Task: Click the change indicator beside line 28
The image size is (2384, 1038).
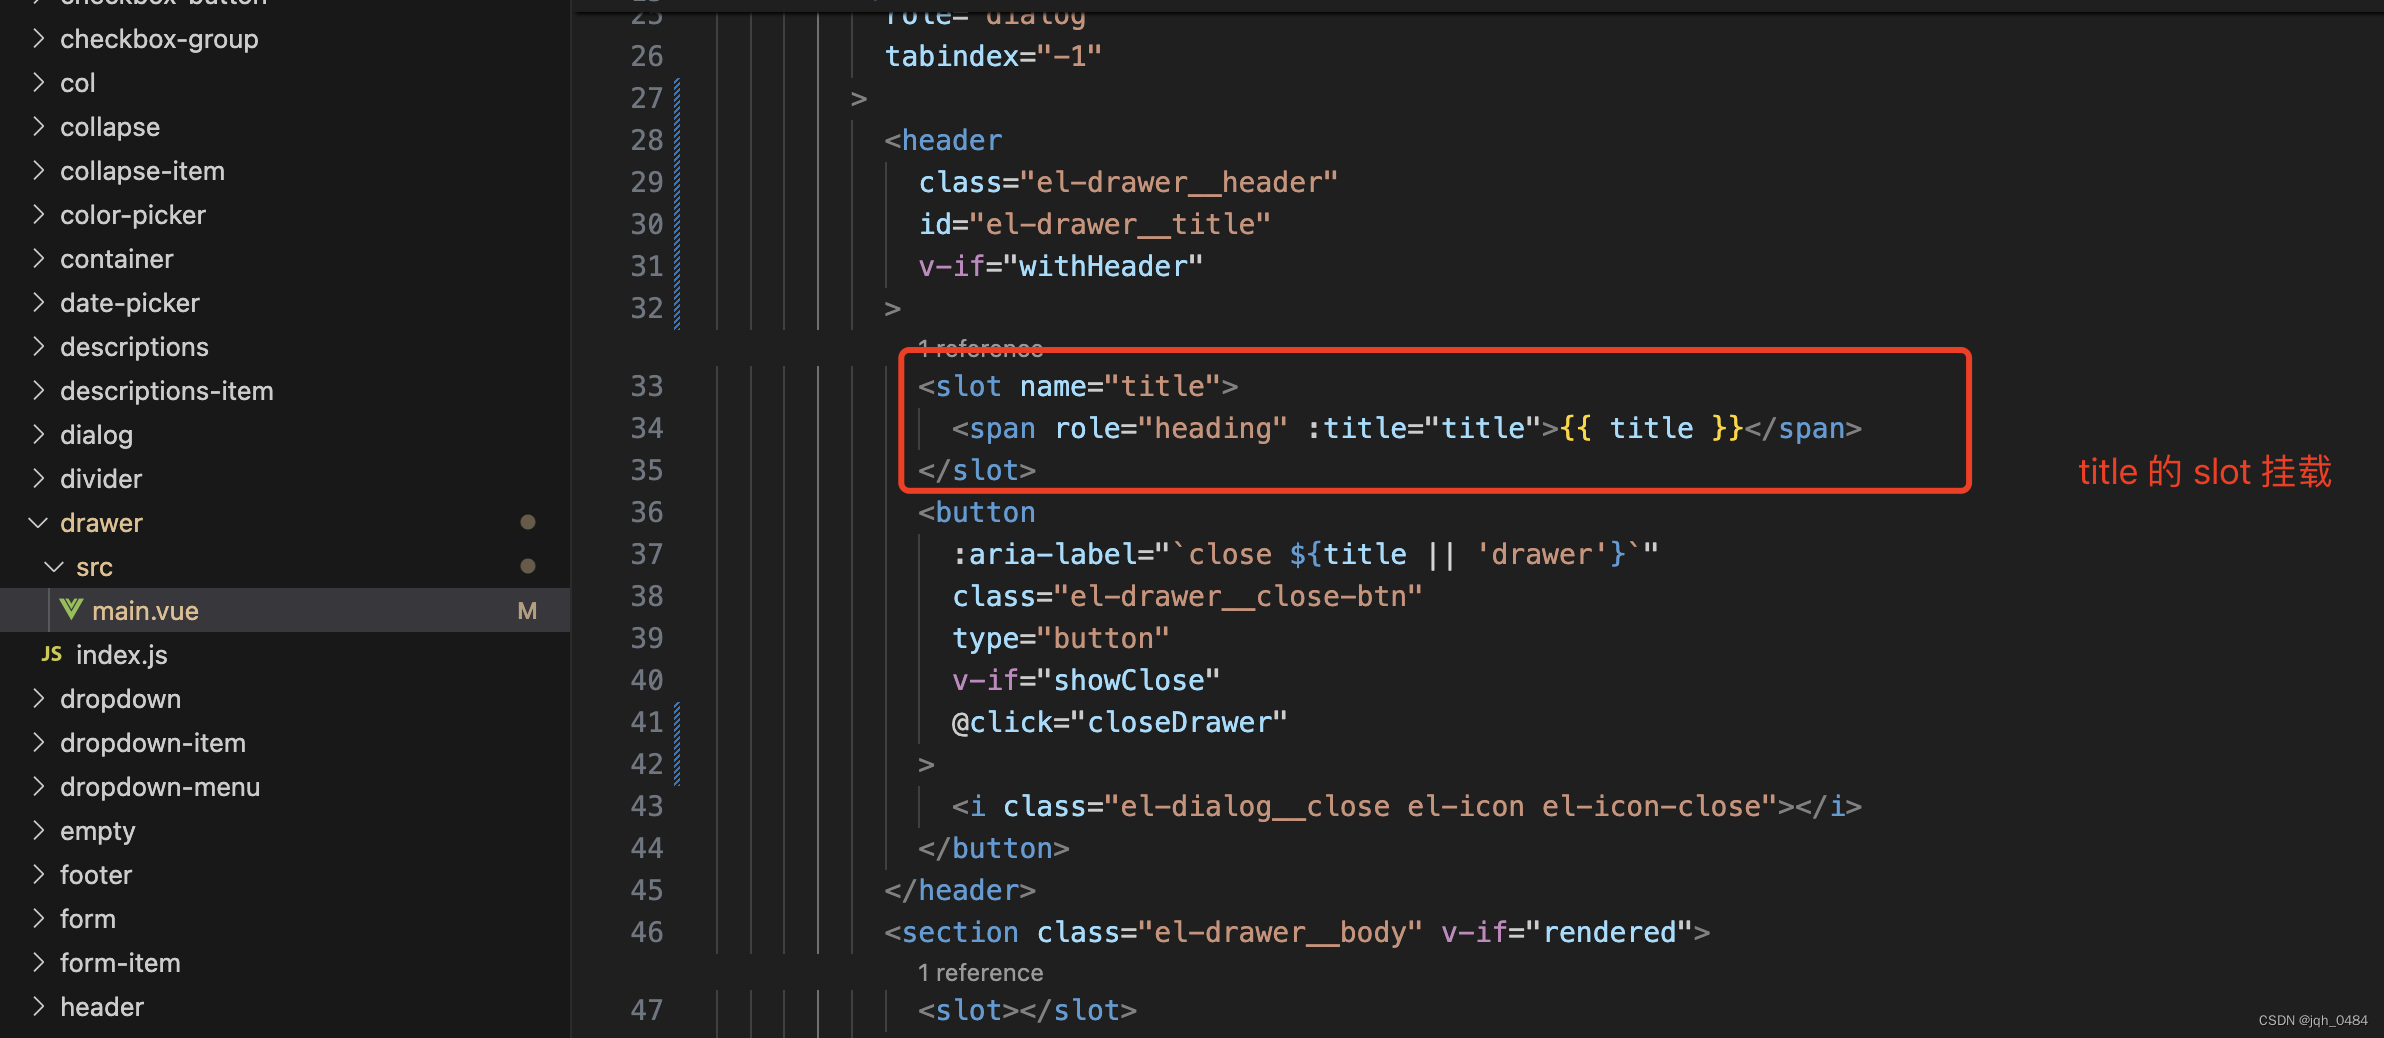Action: click(x=678, y=140)
